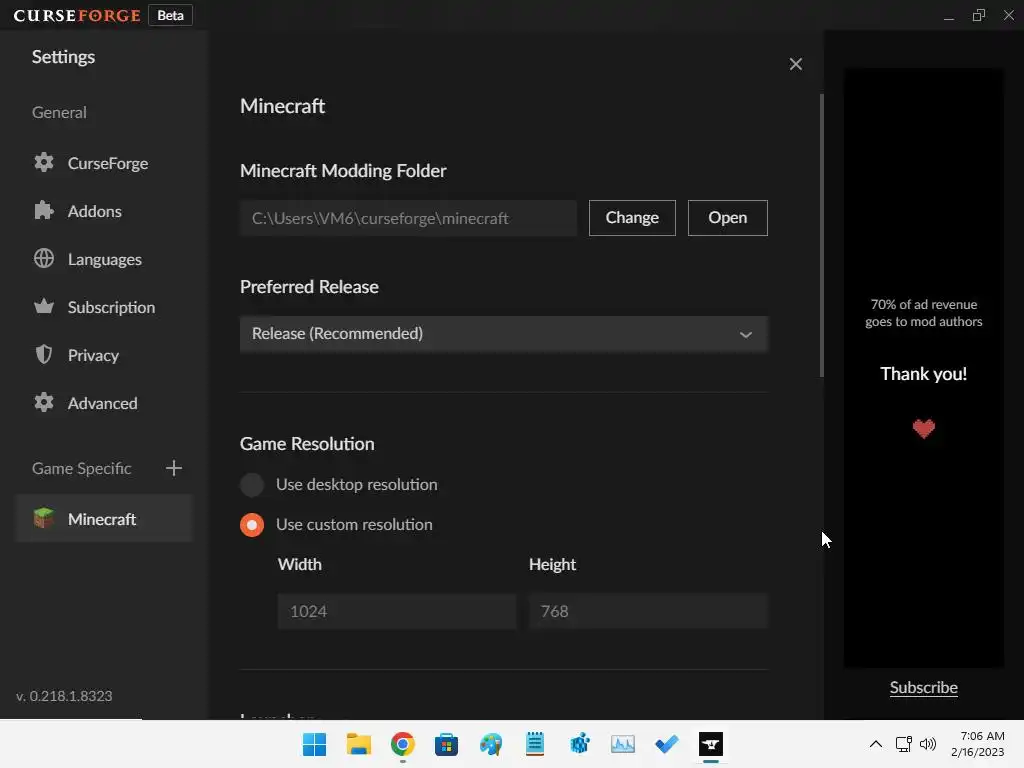
Task: Click the 'Game Specific' heading
Action: pyautogui.click(x=82, y=468)
